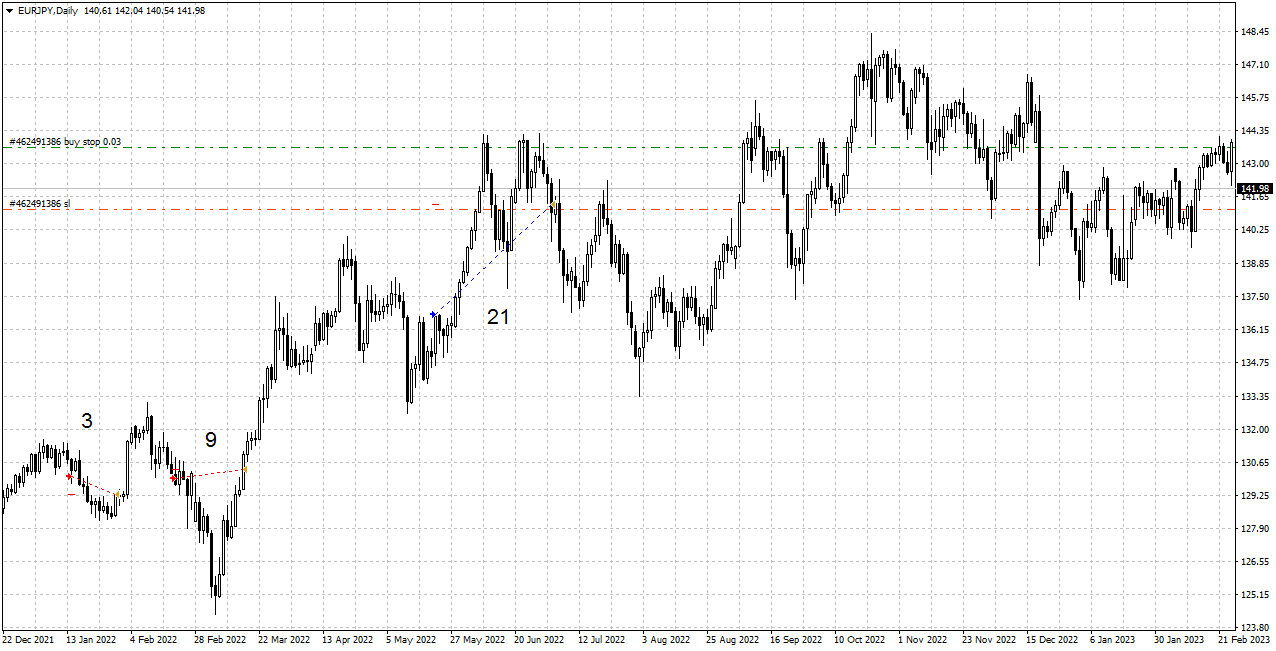The height and width of the screenshot is (651, 1276).
Task: Click the 145.75 price scale label
Action: point(1255,98)
